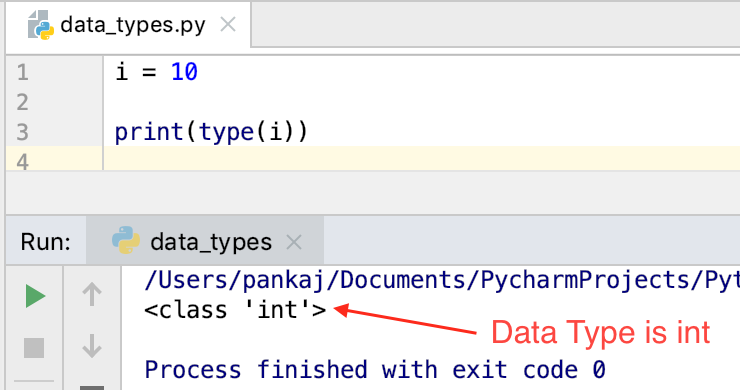Click the Python icon on the run tab
This screenshot has width=740, height=390.
[x=126, y=240]
